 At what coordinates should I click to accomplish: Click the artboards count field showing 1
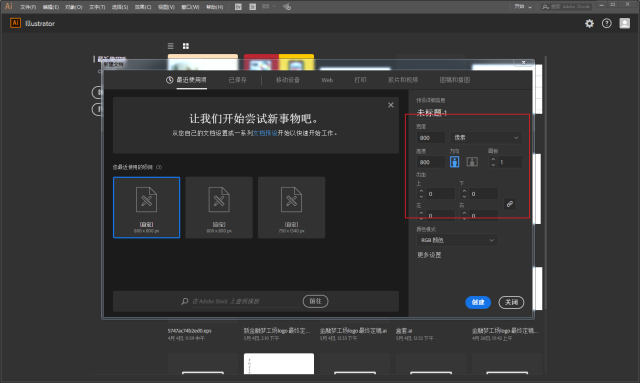(510, 162)
